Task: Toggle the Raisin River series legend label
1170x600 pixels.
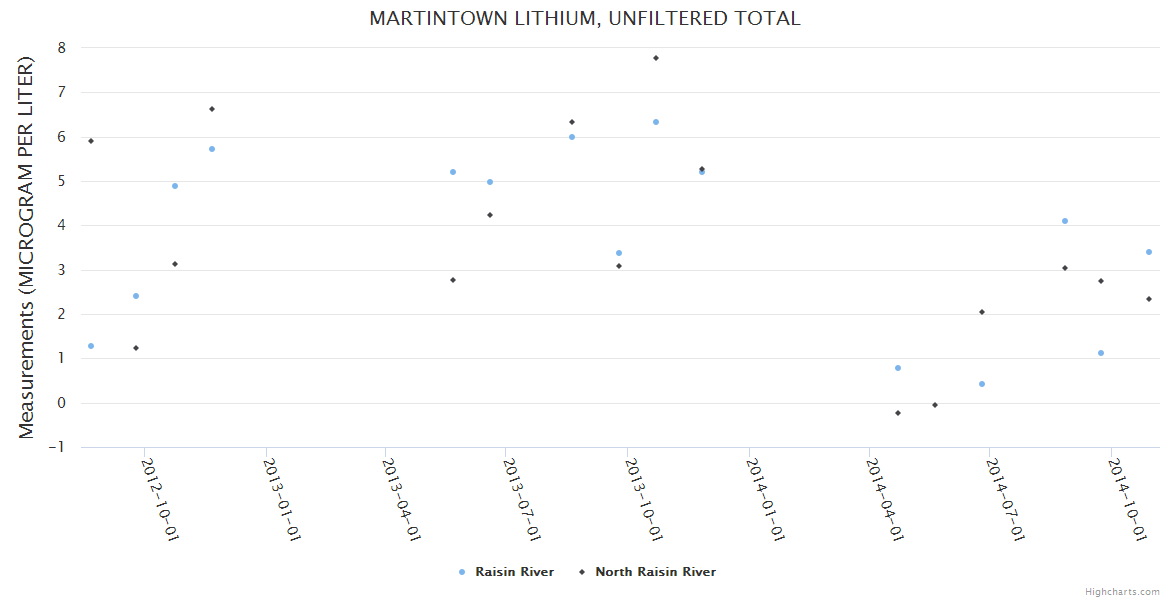Action: click(514, 572)
